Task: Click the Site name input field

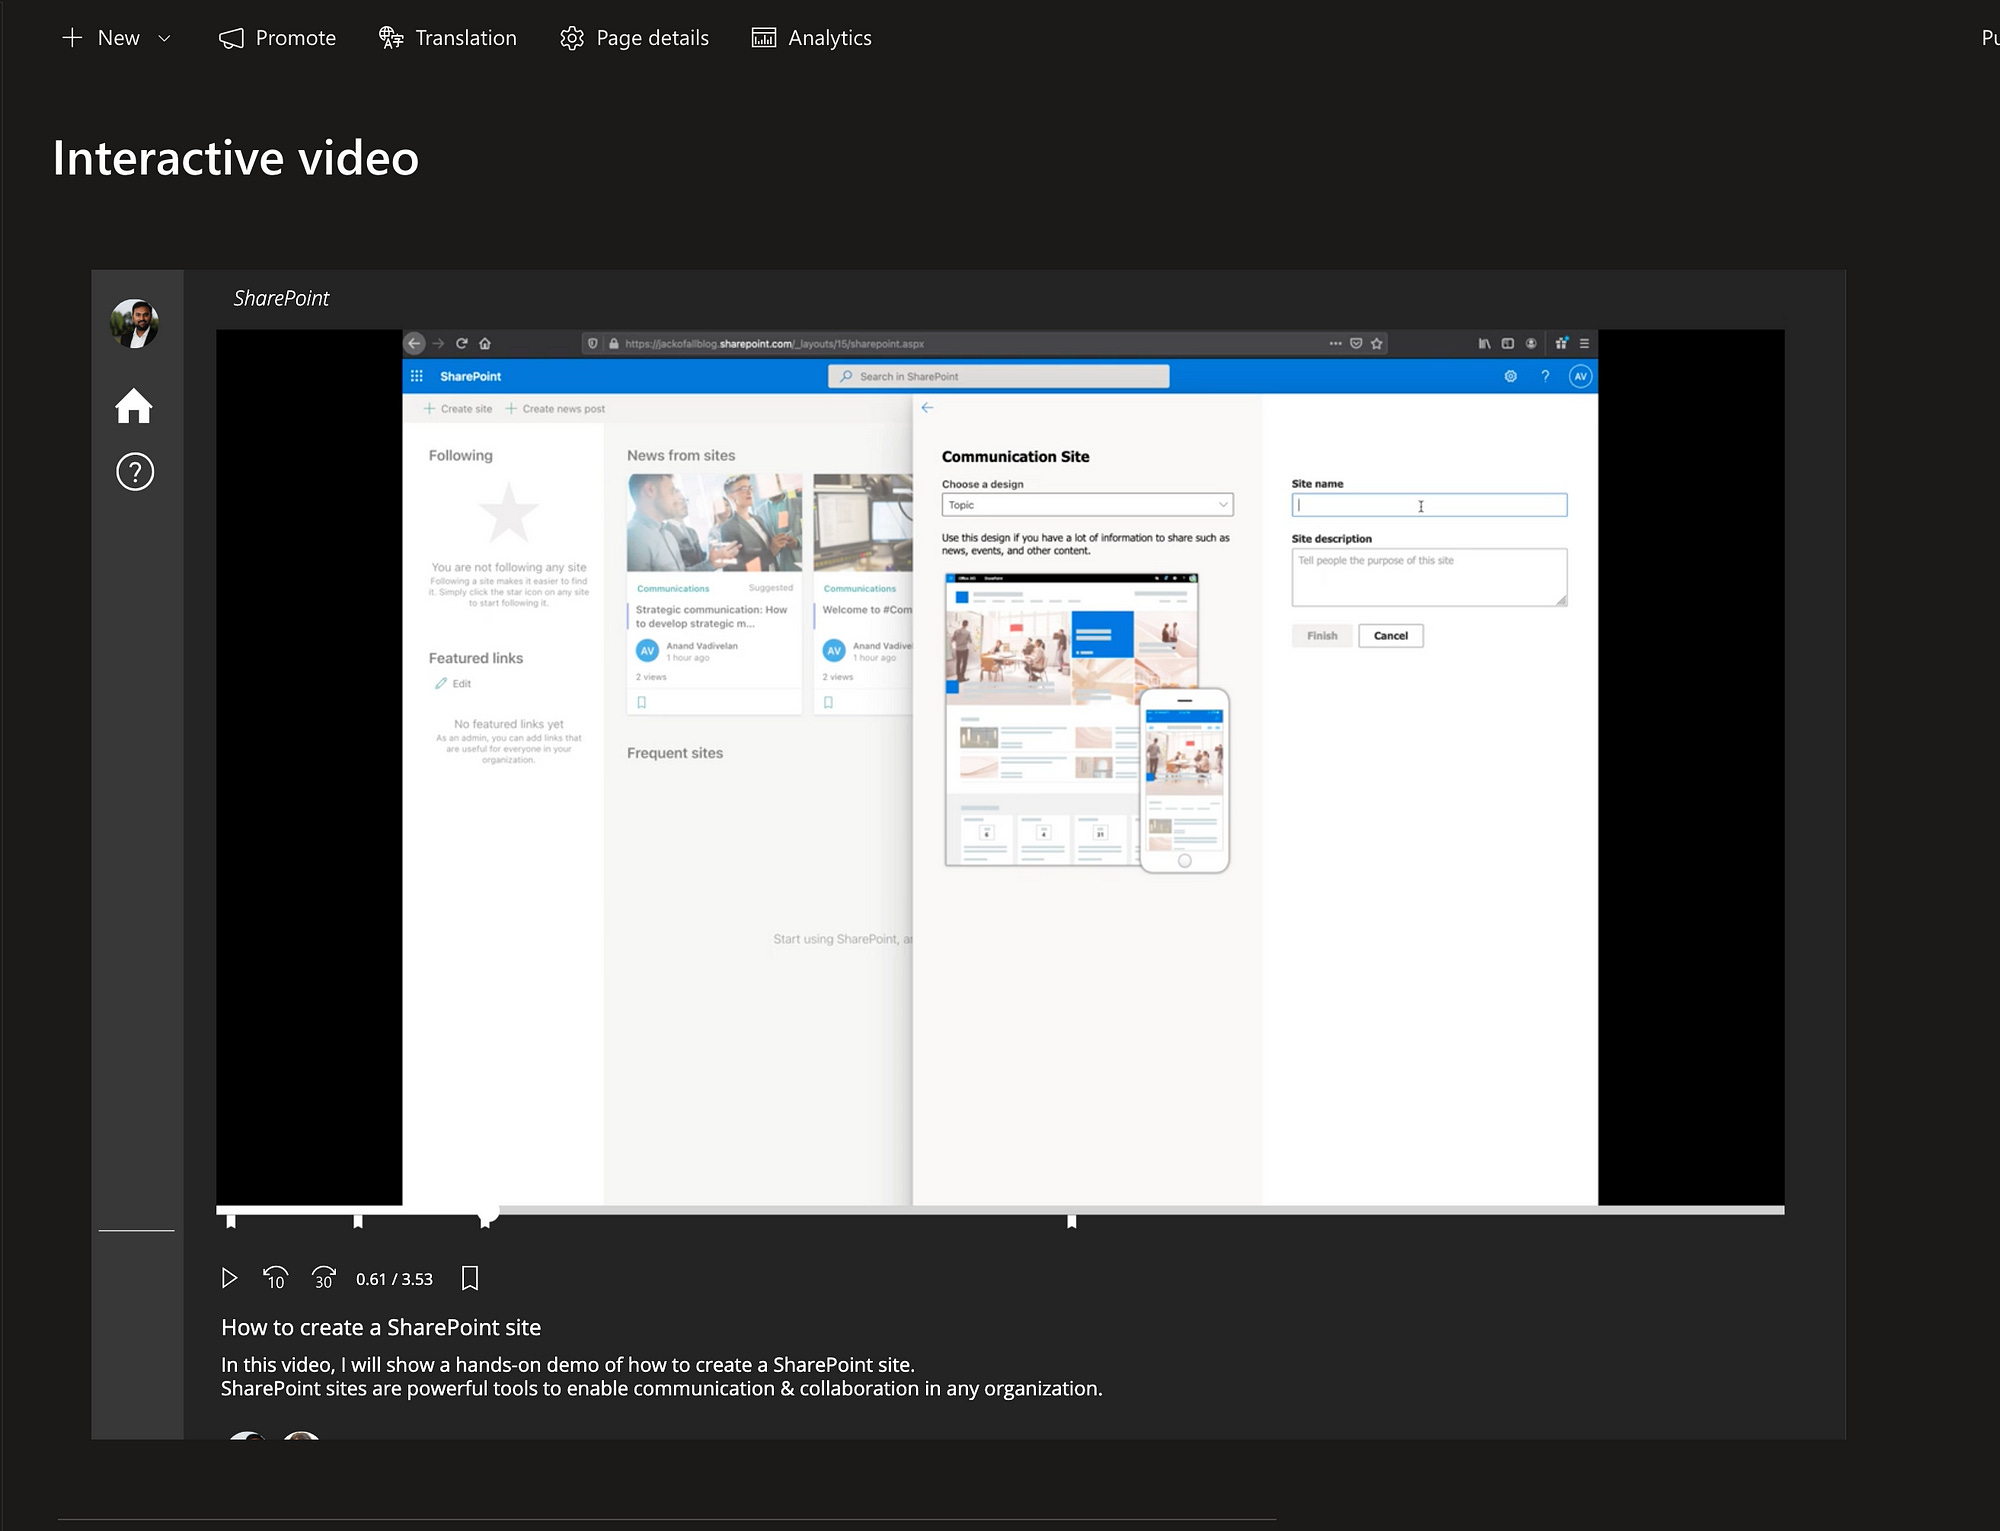Action: 1428,505
